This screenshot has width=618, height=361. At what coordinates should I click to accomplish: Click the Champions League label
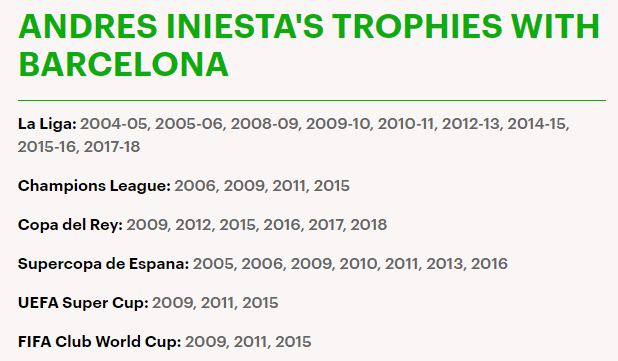94,186
